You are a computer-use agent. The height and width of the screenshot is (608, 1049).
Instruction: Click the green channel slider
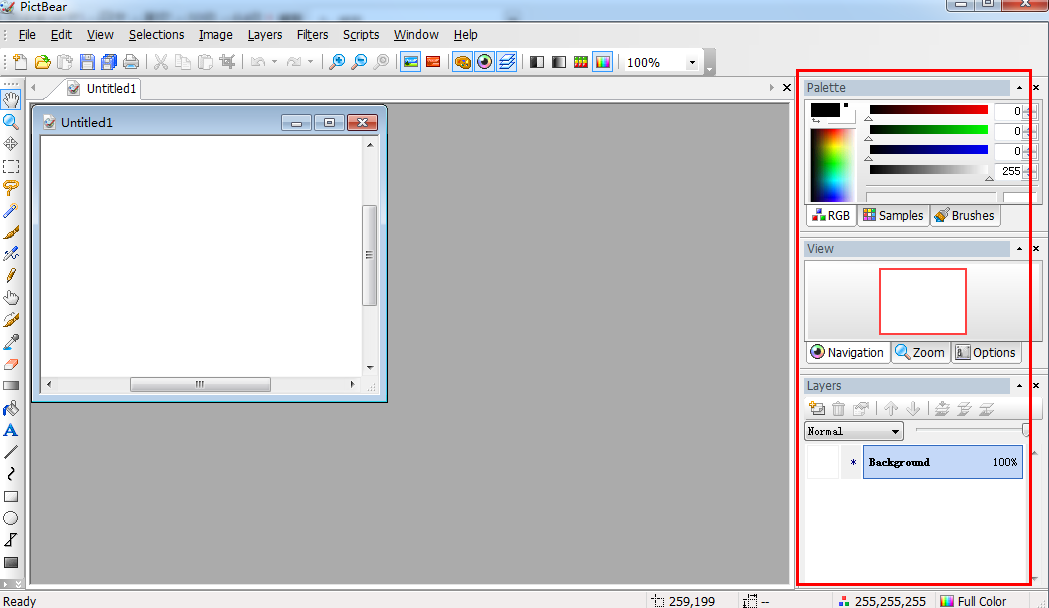pyautogui.click(x=929, y=130)
